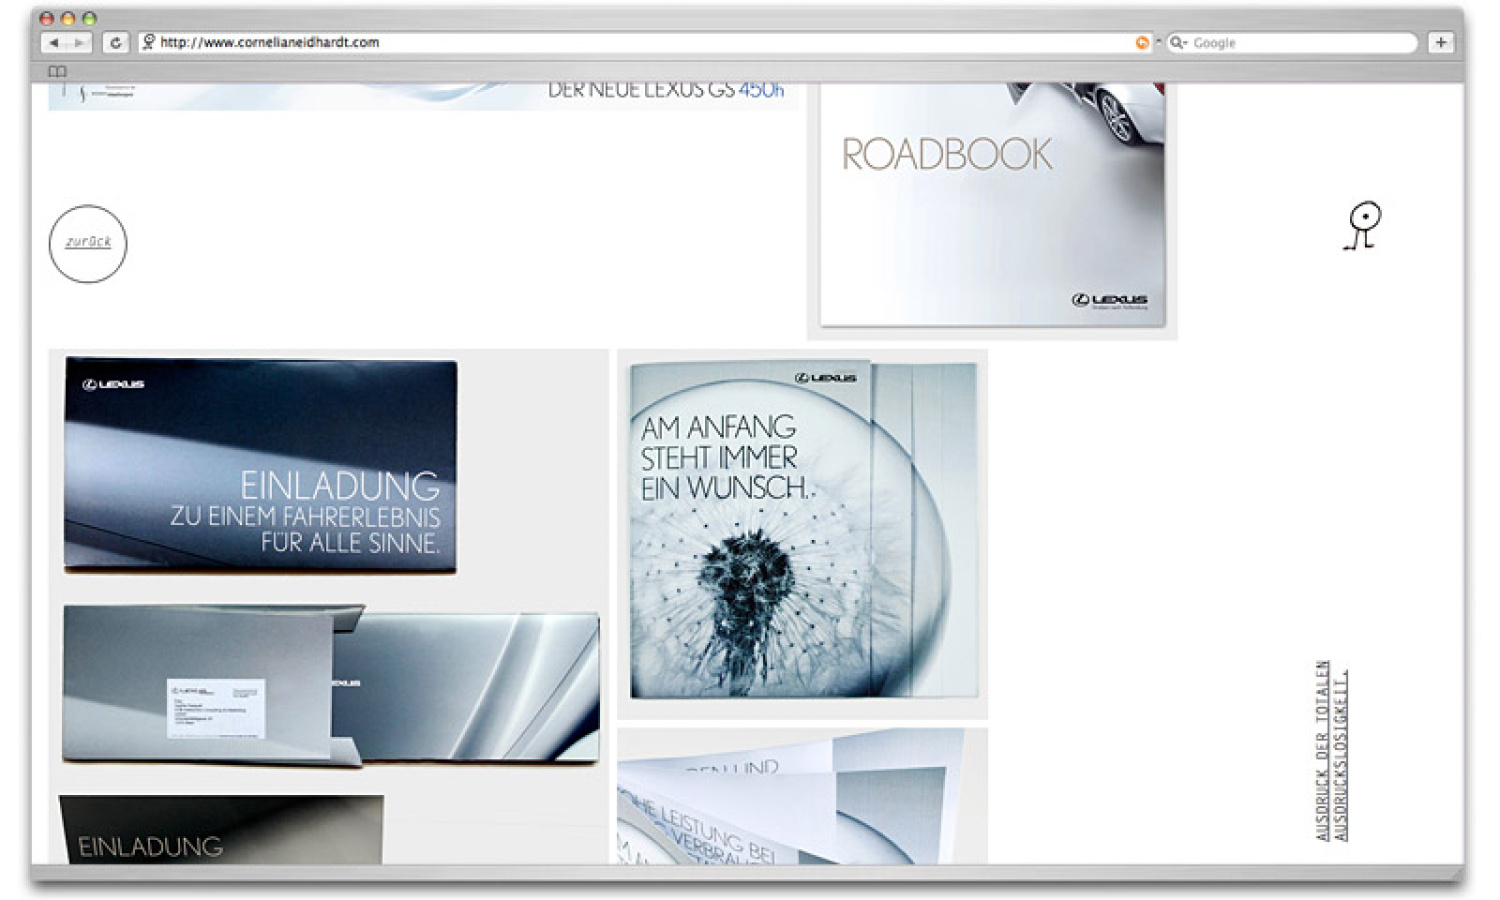Click the folded brochure image at bottom
Image resolution: width=1500 pixels, height=900 pixels.
point(802,800)
